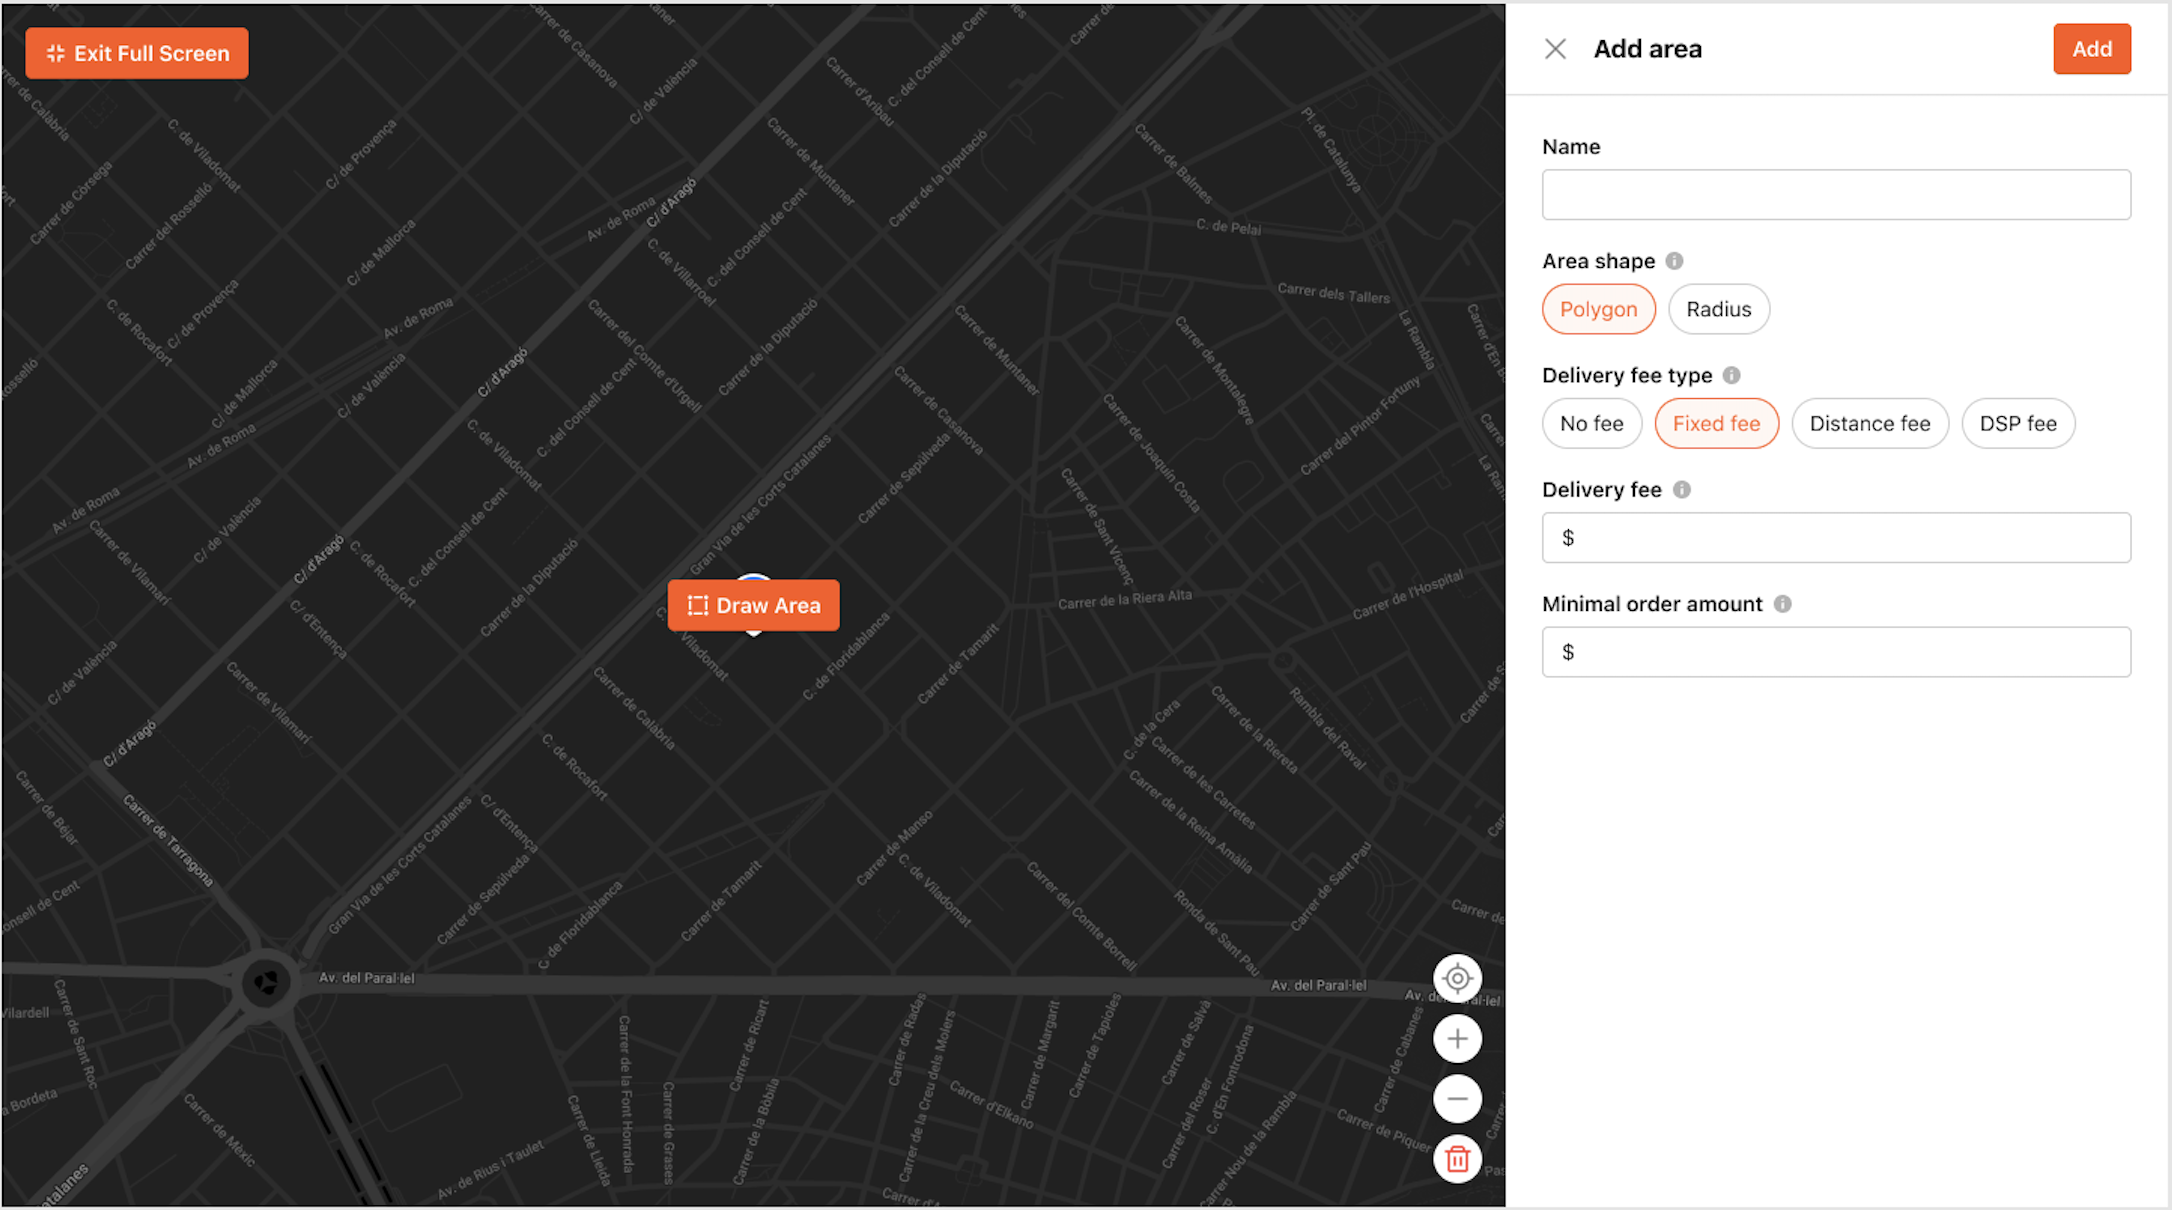Screen dimensions: 2172x1210
Task: Zoom out on the map
Action: (x=1457, y=1099)
